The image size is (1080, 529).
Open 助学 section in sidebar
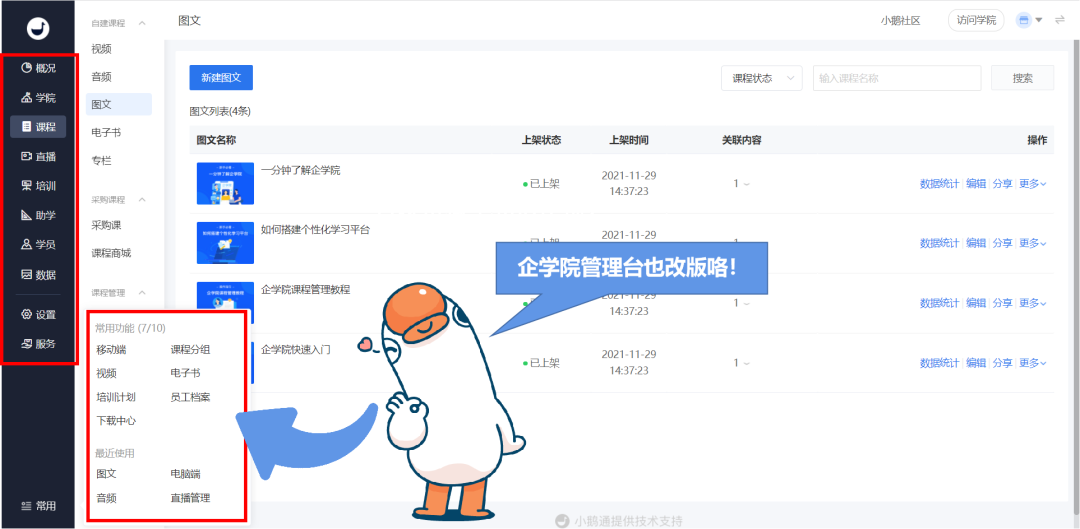[38, 216]
